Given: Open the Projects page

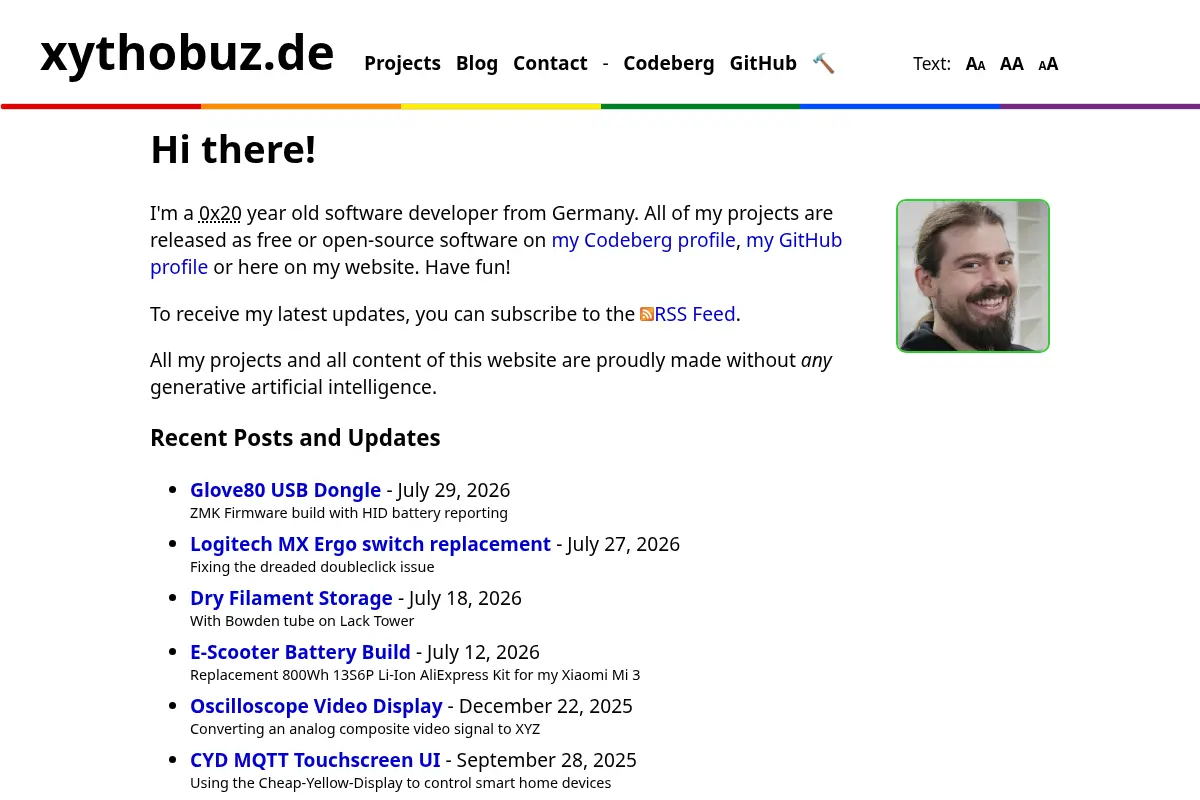Looking at the screenshot, I should click(x=402, y=63).
